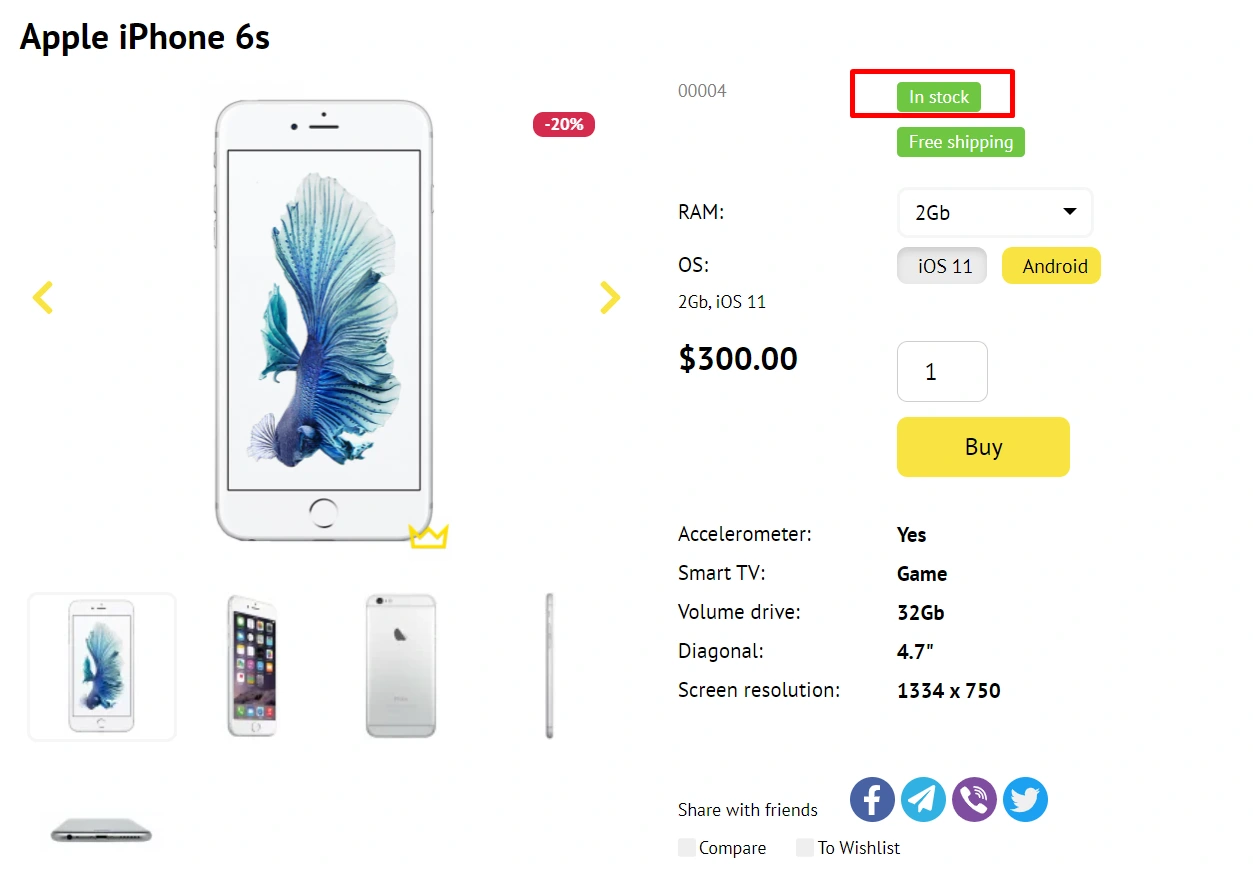The image size is (1253, 869).
Task: Open the RAM 2Gb dropdown
Action: (995, 213)
